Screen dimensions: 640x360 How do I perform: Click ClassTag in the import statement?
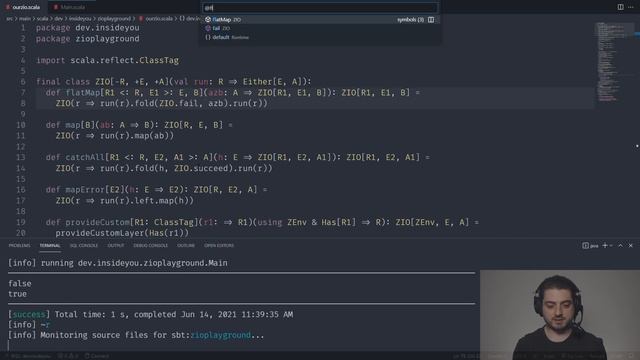click(159, 60)
